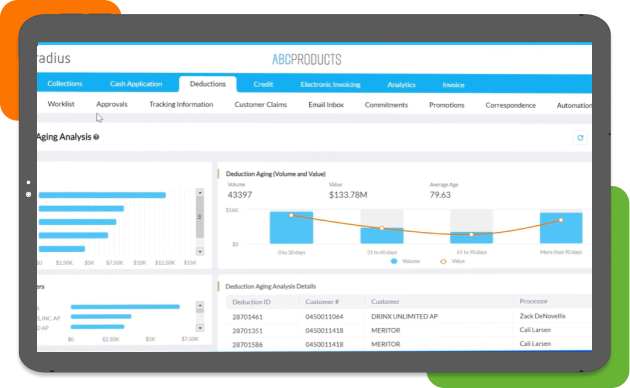Viewport: 630px width, 388px height.
Task: Go to the Approvals submenu
Action: (112, 104)
